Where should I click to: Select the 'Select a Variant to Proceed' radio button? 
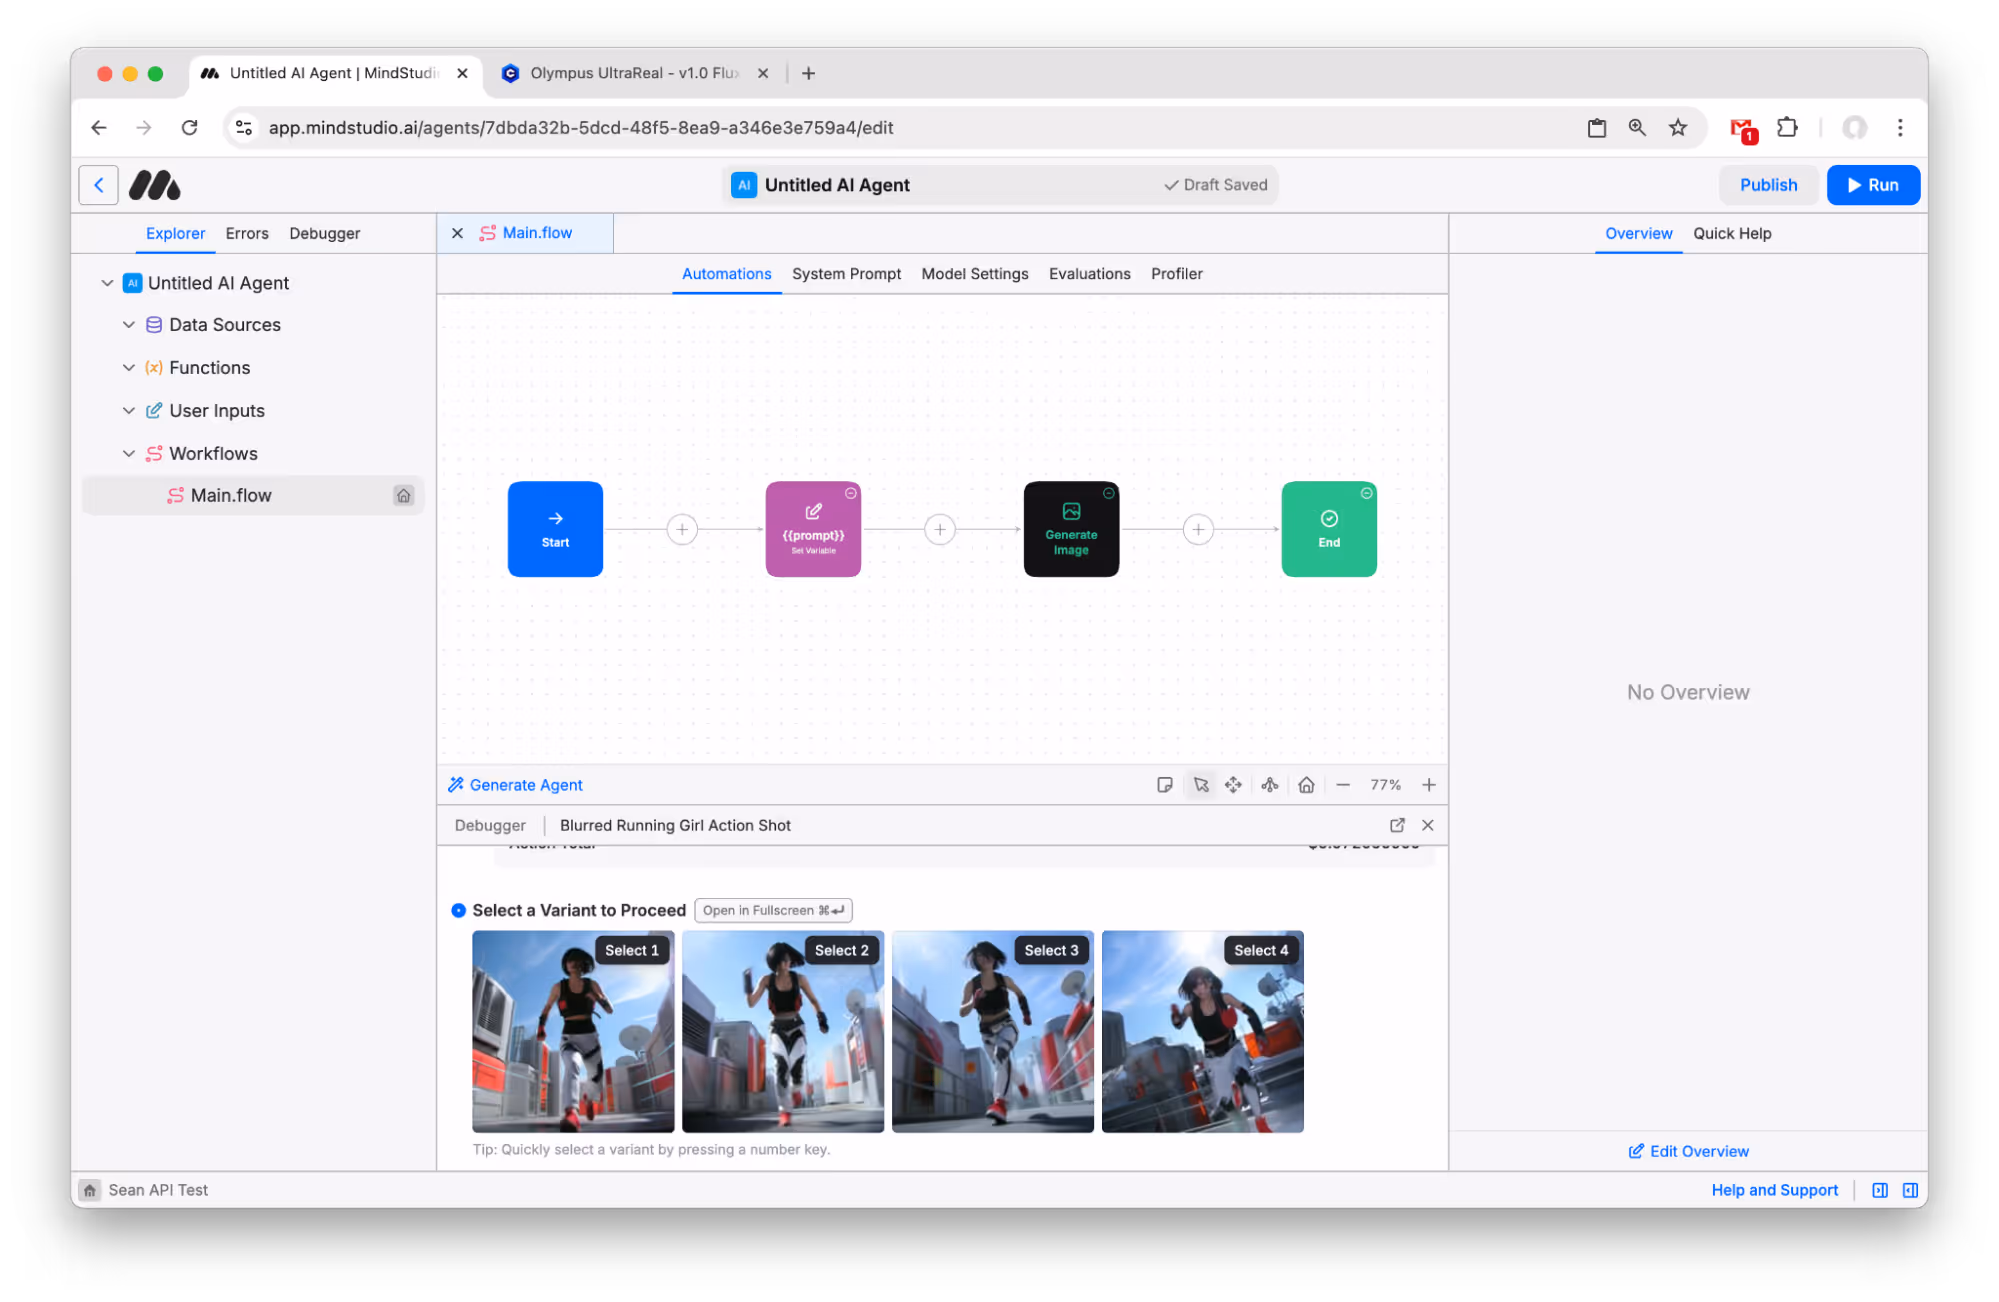pos(458,910)
